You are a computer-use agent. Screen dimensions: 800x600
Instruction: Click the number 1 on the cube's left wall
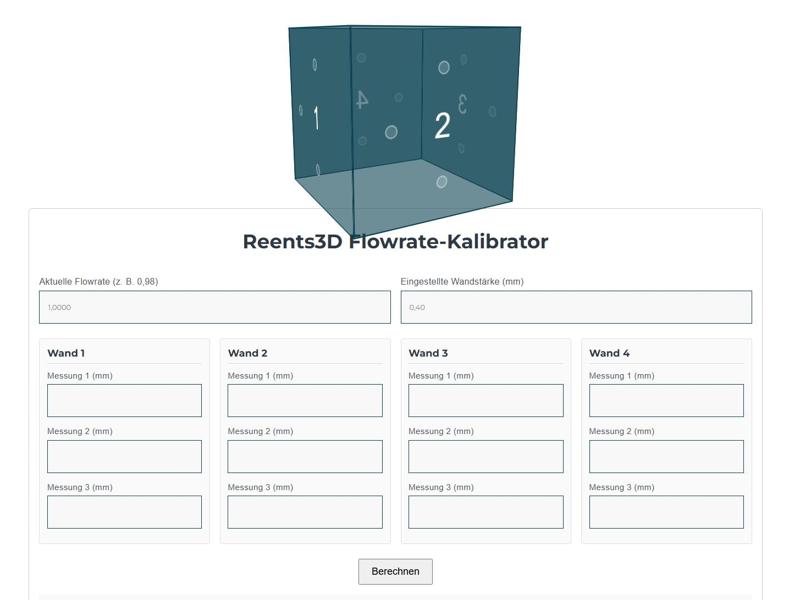point(316,118)
